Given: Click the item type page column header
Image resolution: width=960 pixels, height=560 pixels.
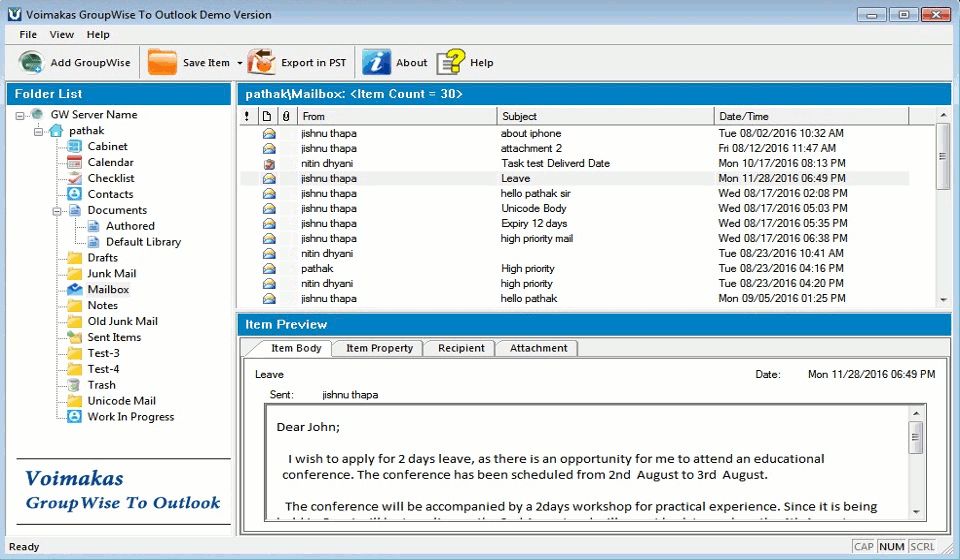Looking at the screenshot, I should click(x=267, y=116).
